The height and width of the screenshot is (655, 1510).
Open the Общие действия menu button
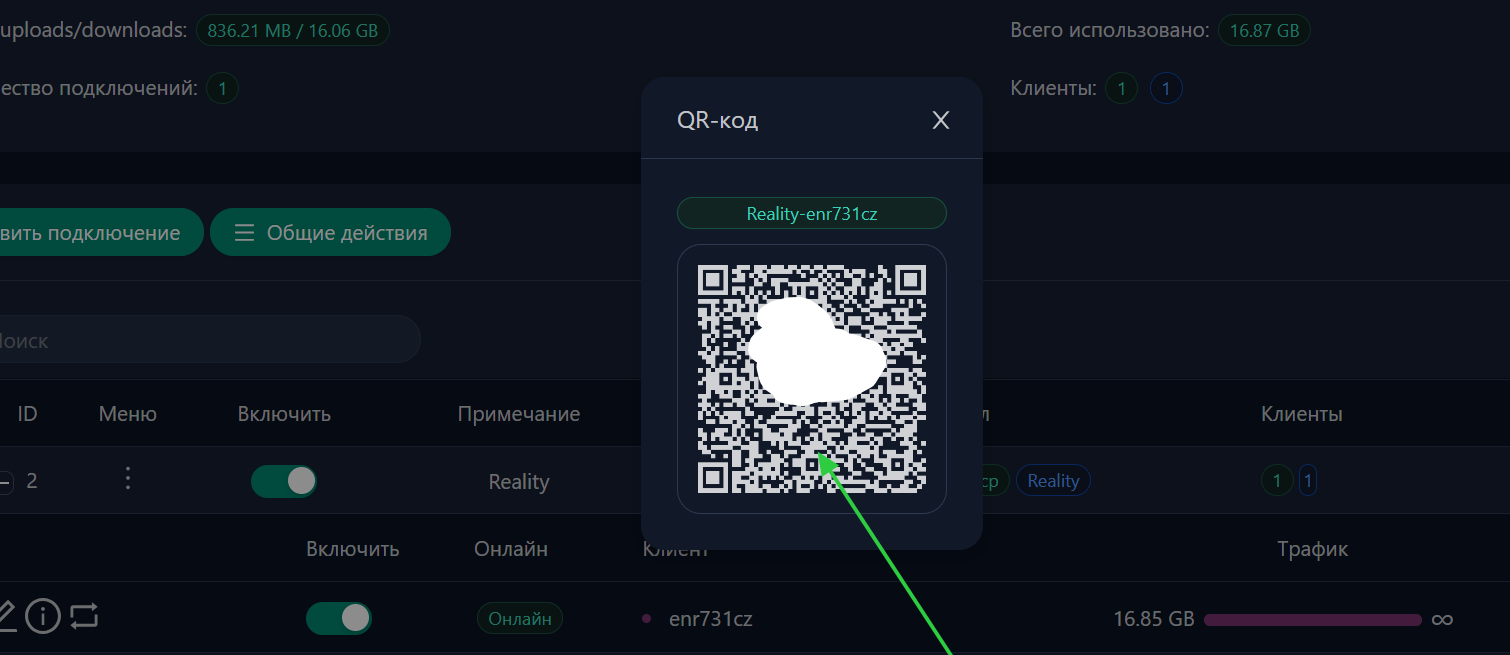click(x=330, y=232)
